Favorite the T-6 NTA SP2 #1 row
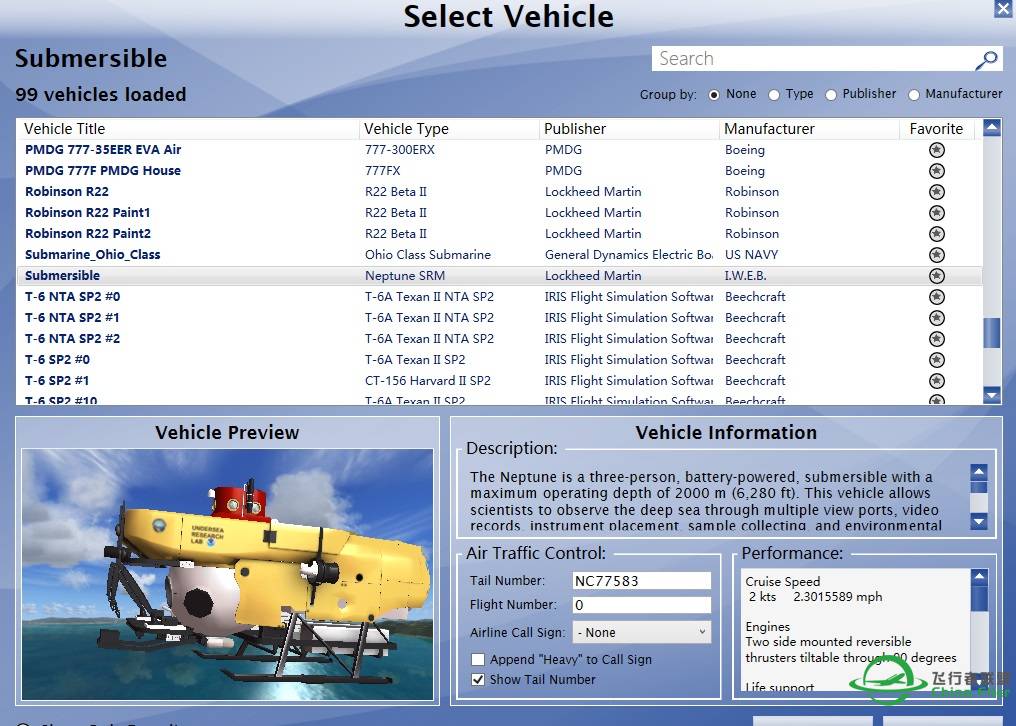Image resolution: width=1016 pixels, height=726 pixels. pyautogui.click(x=936, y=318)
